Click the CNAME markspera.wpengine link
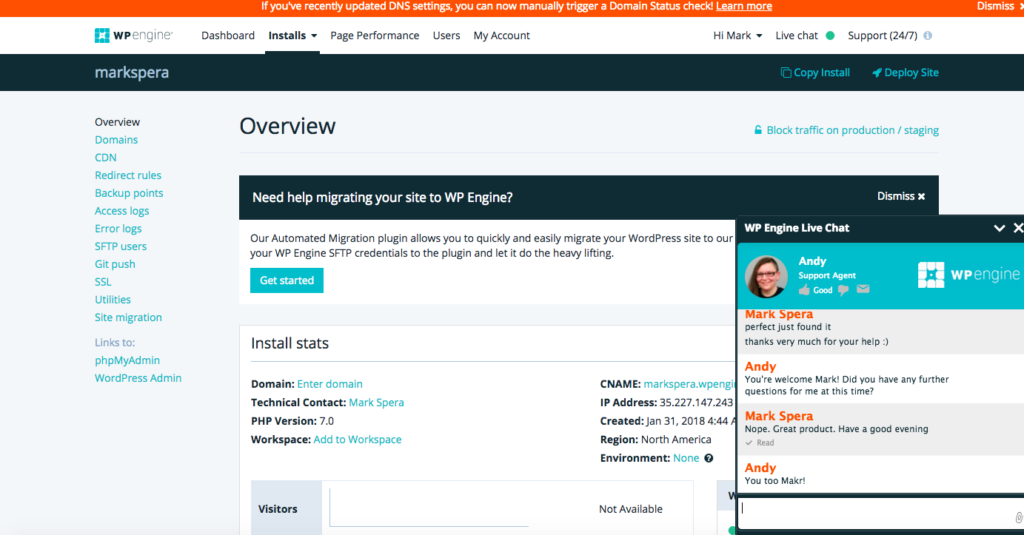This screenshot has width=1024, height=535. coord(689,383)
